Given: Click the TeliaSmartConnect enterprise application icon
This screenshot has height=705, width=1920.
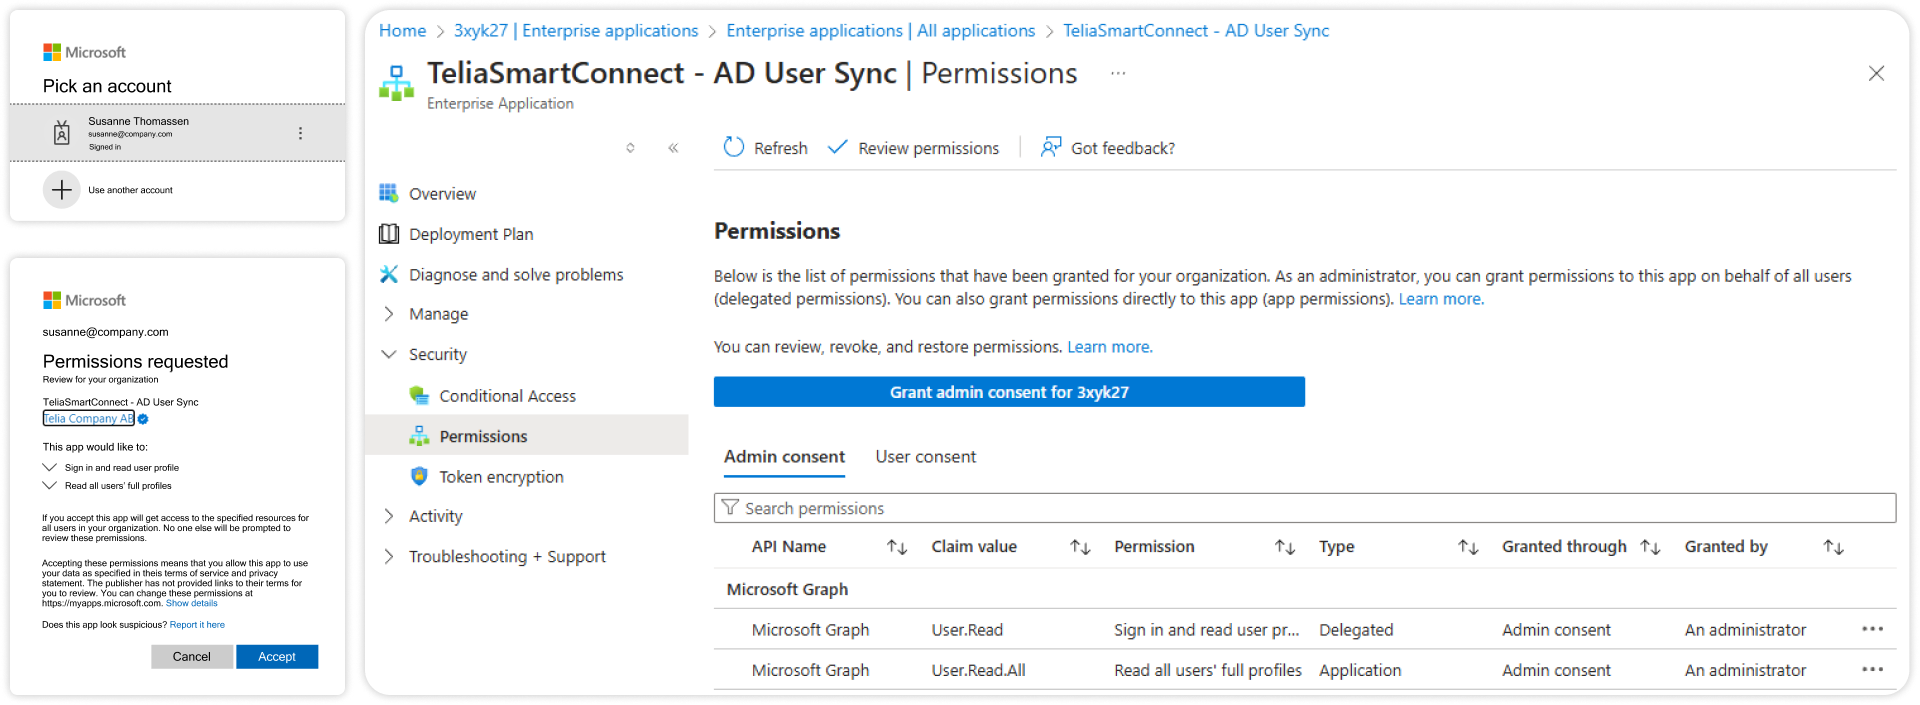Looking at the screenshot, I should (x=396, y=83).
